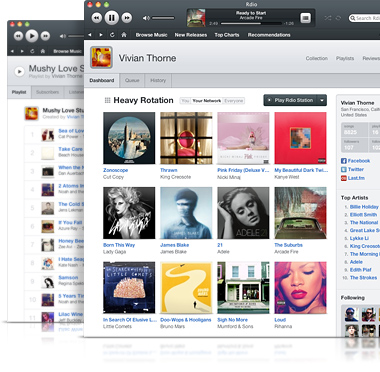Select the Dashboard tab
Viewport: 380px width, 372px height.
click(x=102, y=80)
